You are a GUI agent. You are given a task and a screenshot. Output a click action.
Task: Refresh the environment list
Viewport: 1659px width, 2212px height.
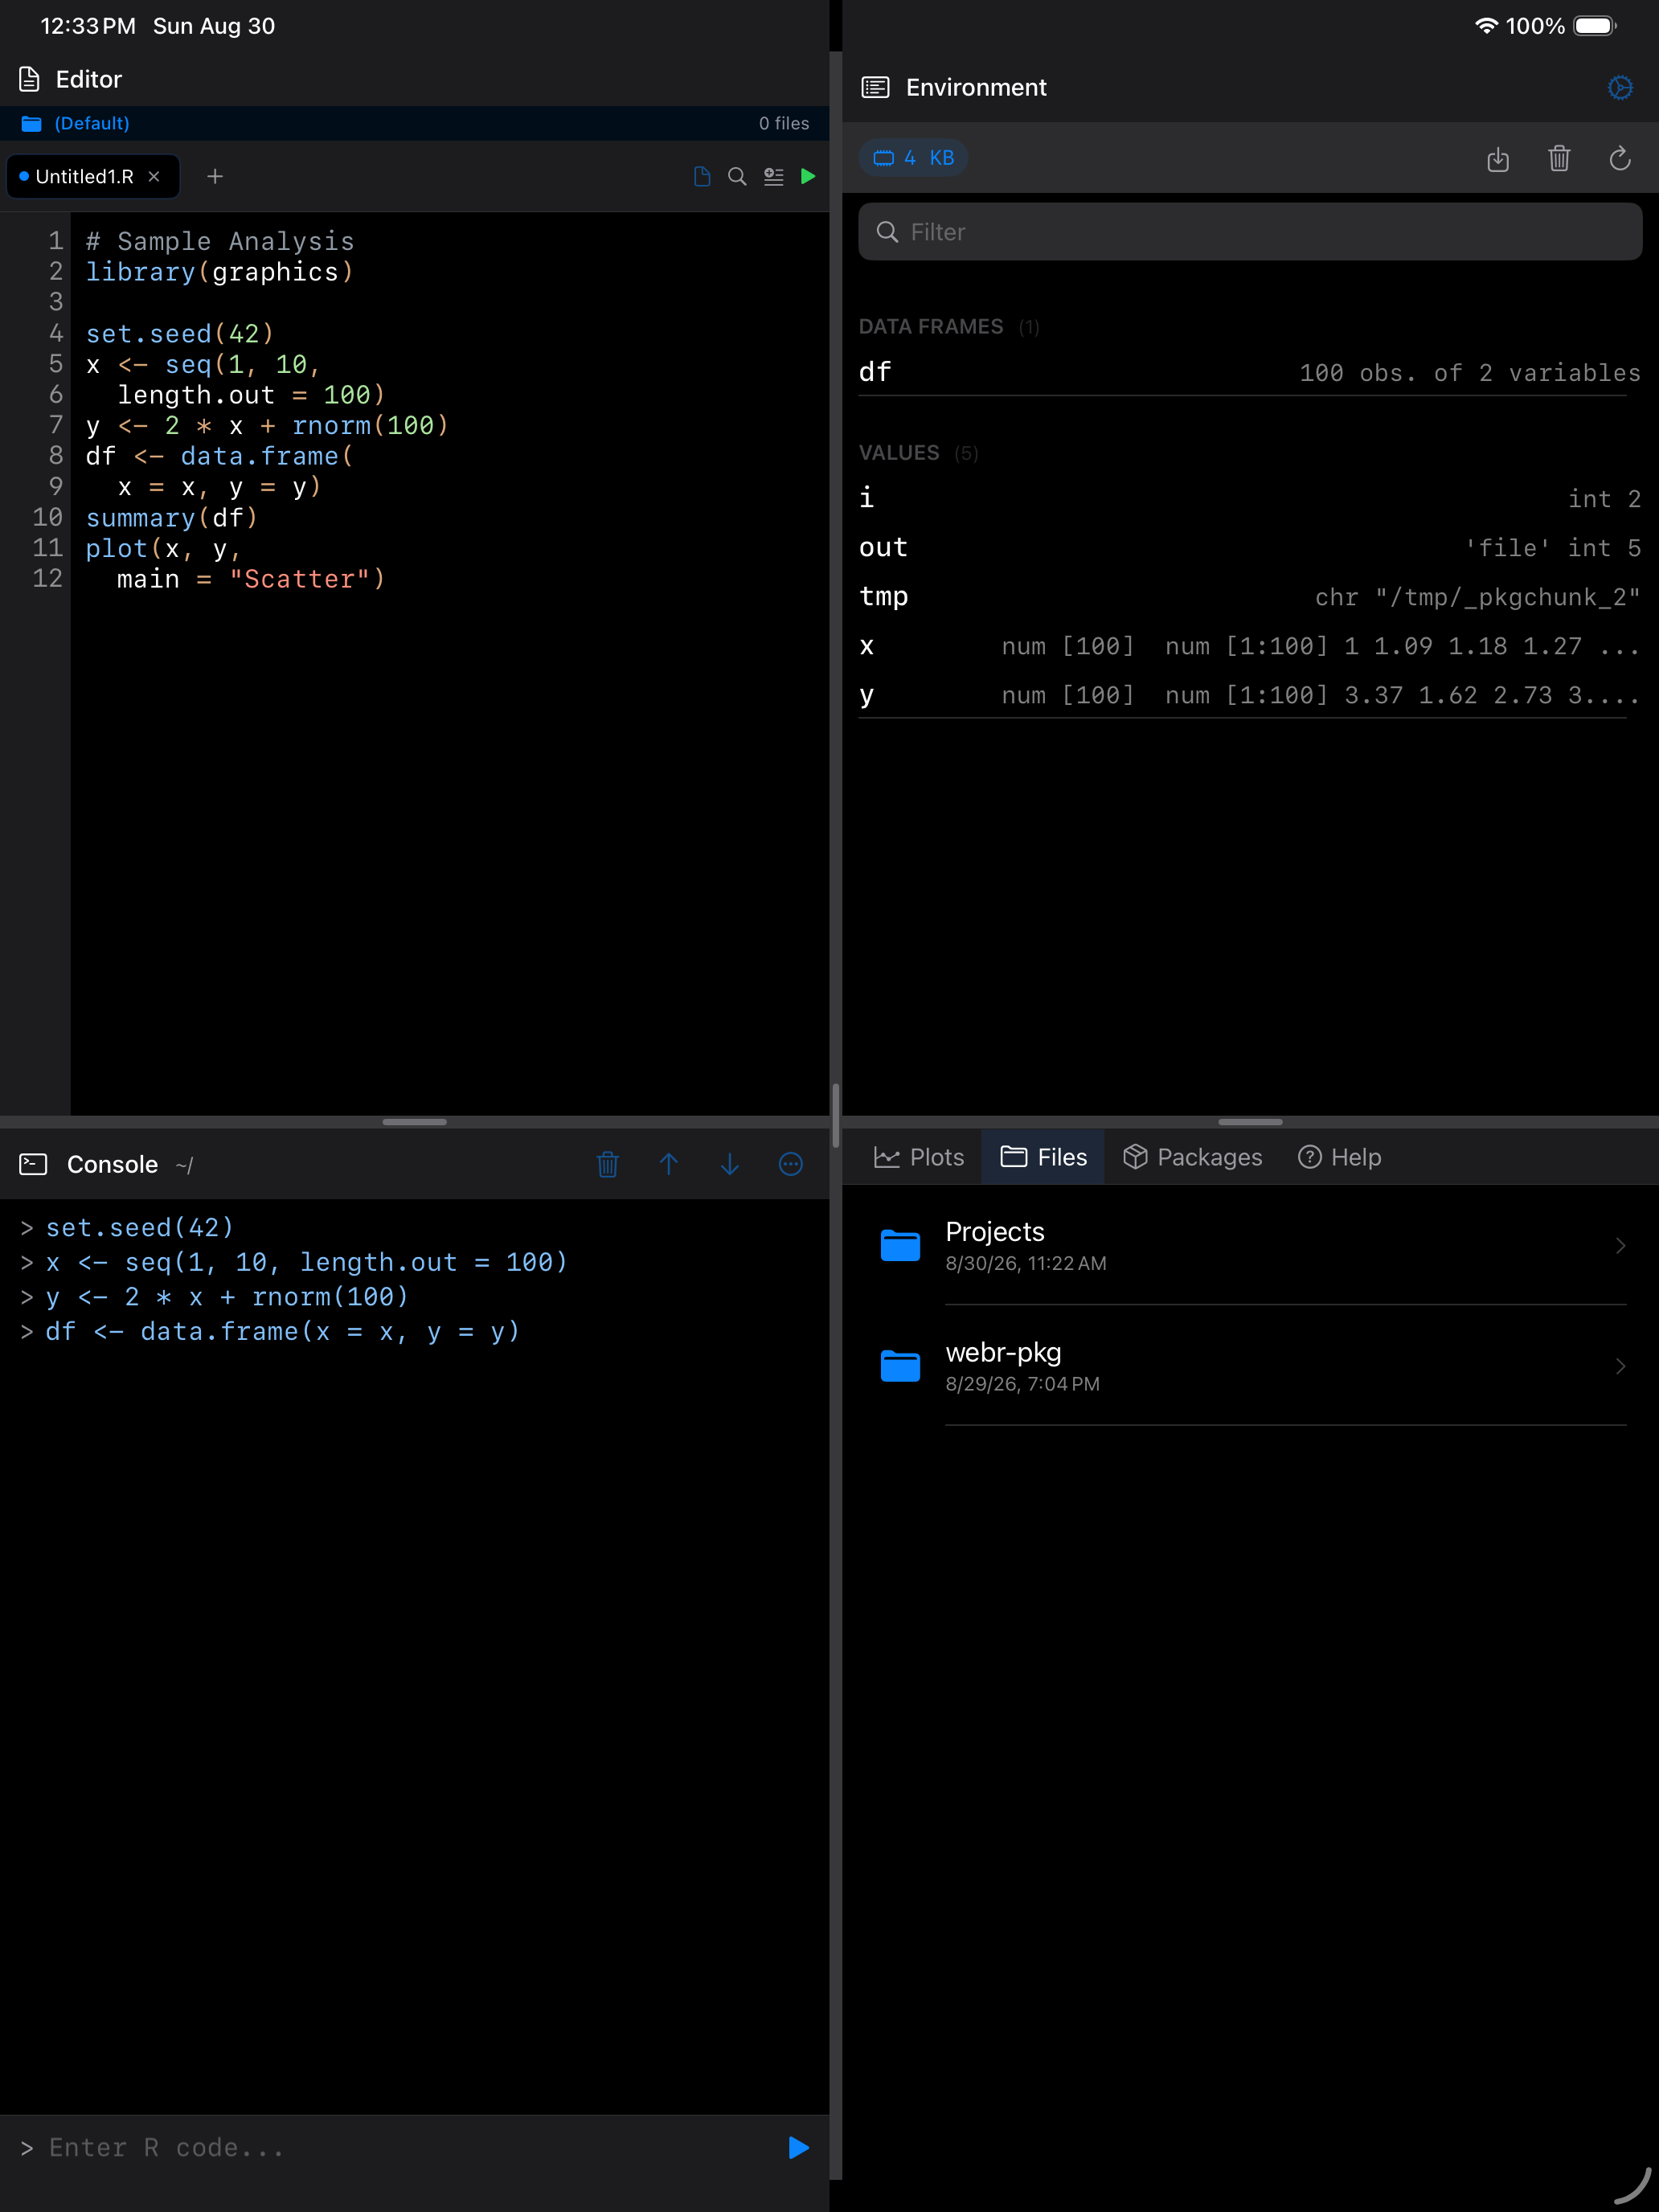coord(1620,158)
